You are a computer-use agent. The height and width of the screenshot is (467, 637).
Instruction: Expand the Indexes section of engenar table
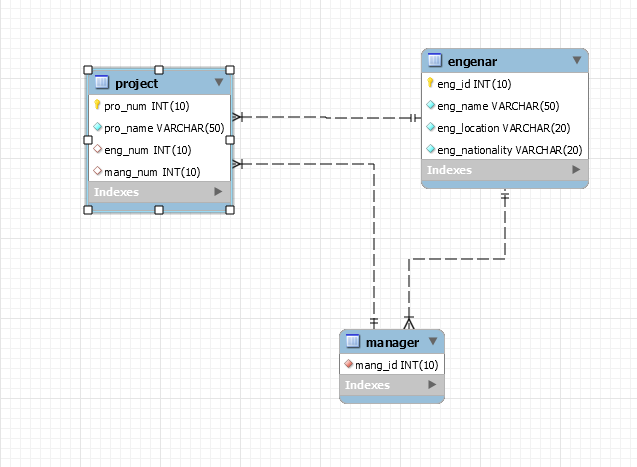click(x=576, y=170)
